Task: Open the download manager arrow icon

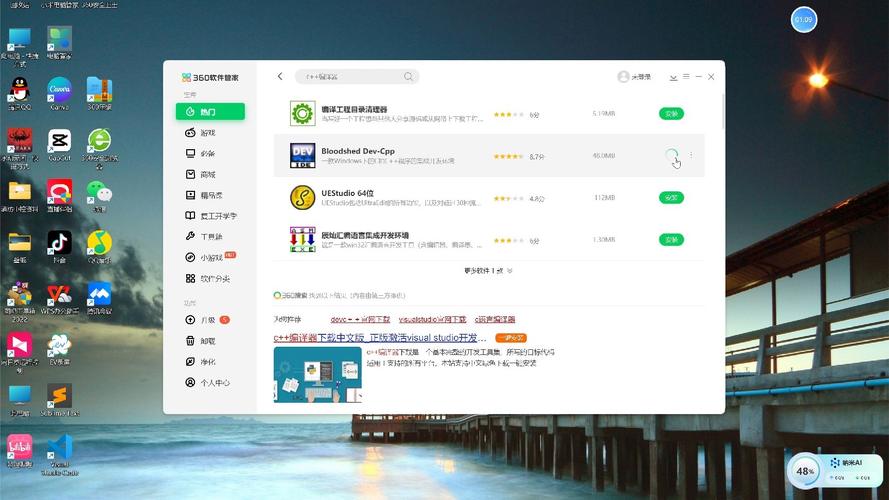Action: pyautogui.click(x=673, y=77)
